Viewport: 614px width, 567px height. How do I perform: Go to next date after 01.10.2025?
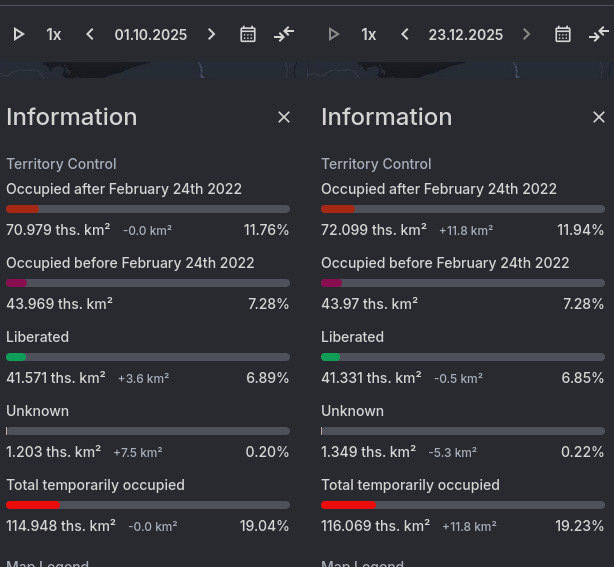(211, 34)
